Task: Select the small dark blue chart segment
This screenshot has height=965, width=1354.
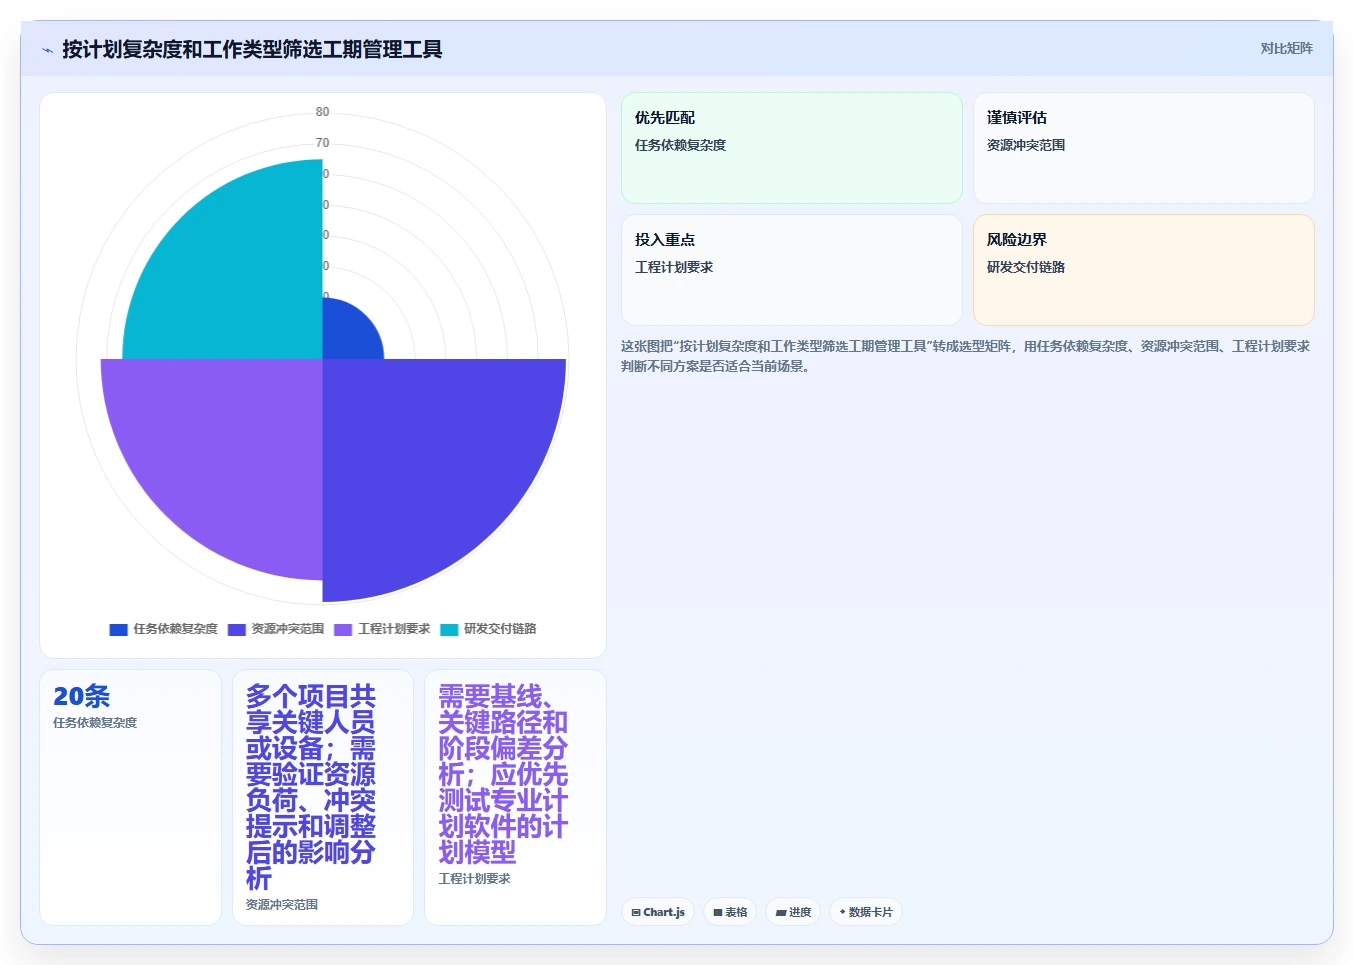Action: (347, 335)
